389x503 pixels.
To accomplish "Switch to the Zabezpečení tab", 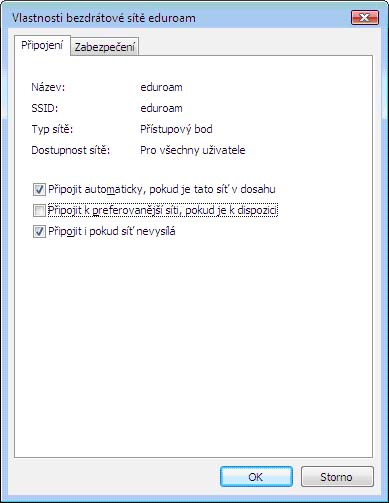I will (x=105, y=47).
